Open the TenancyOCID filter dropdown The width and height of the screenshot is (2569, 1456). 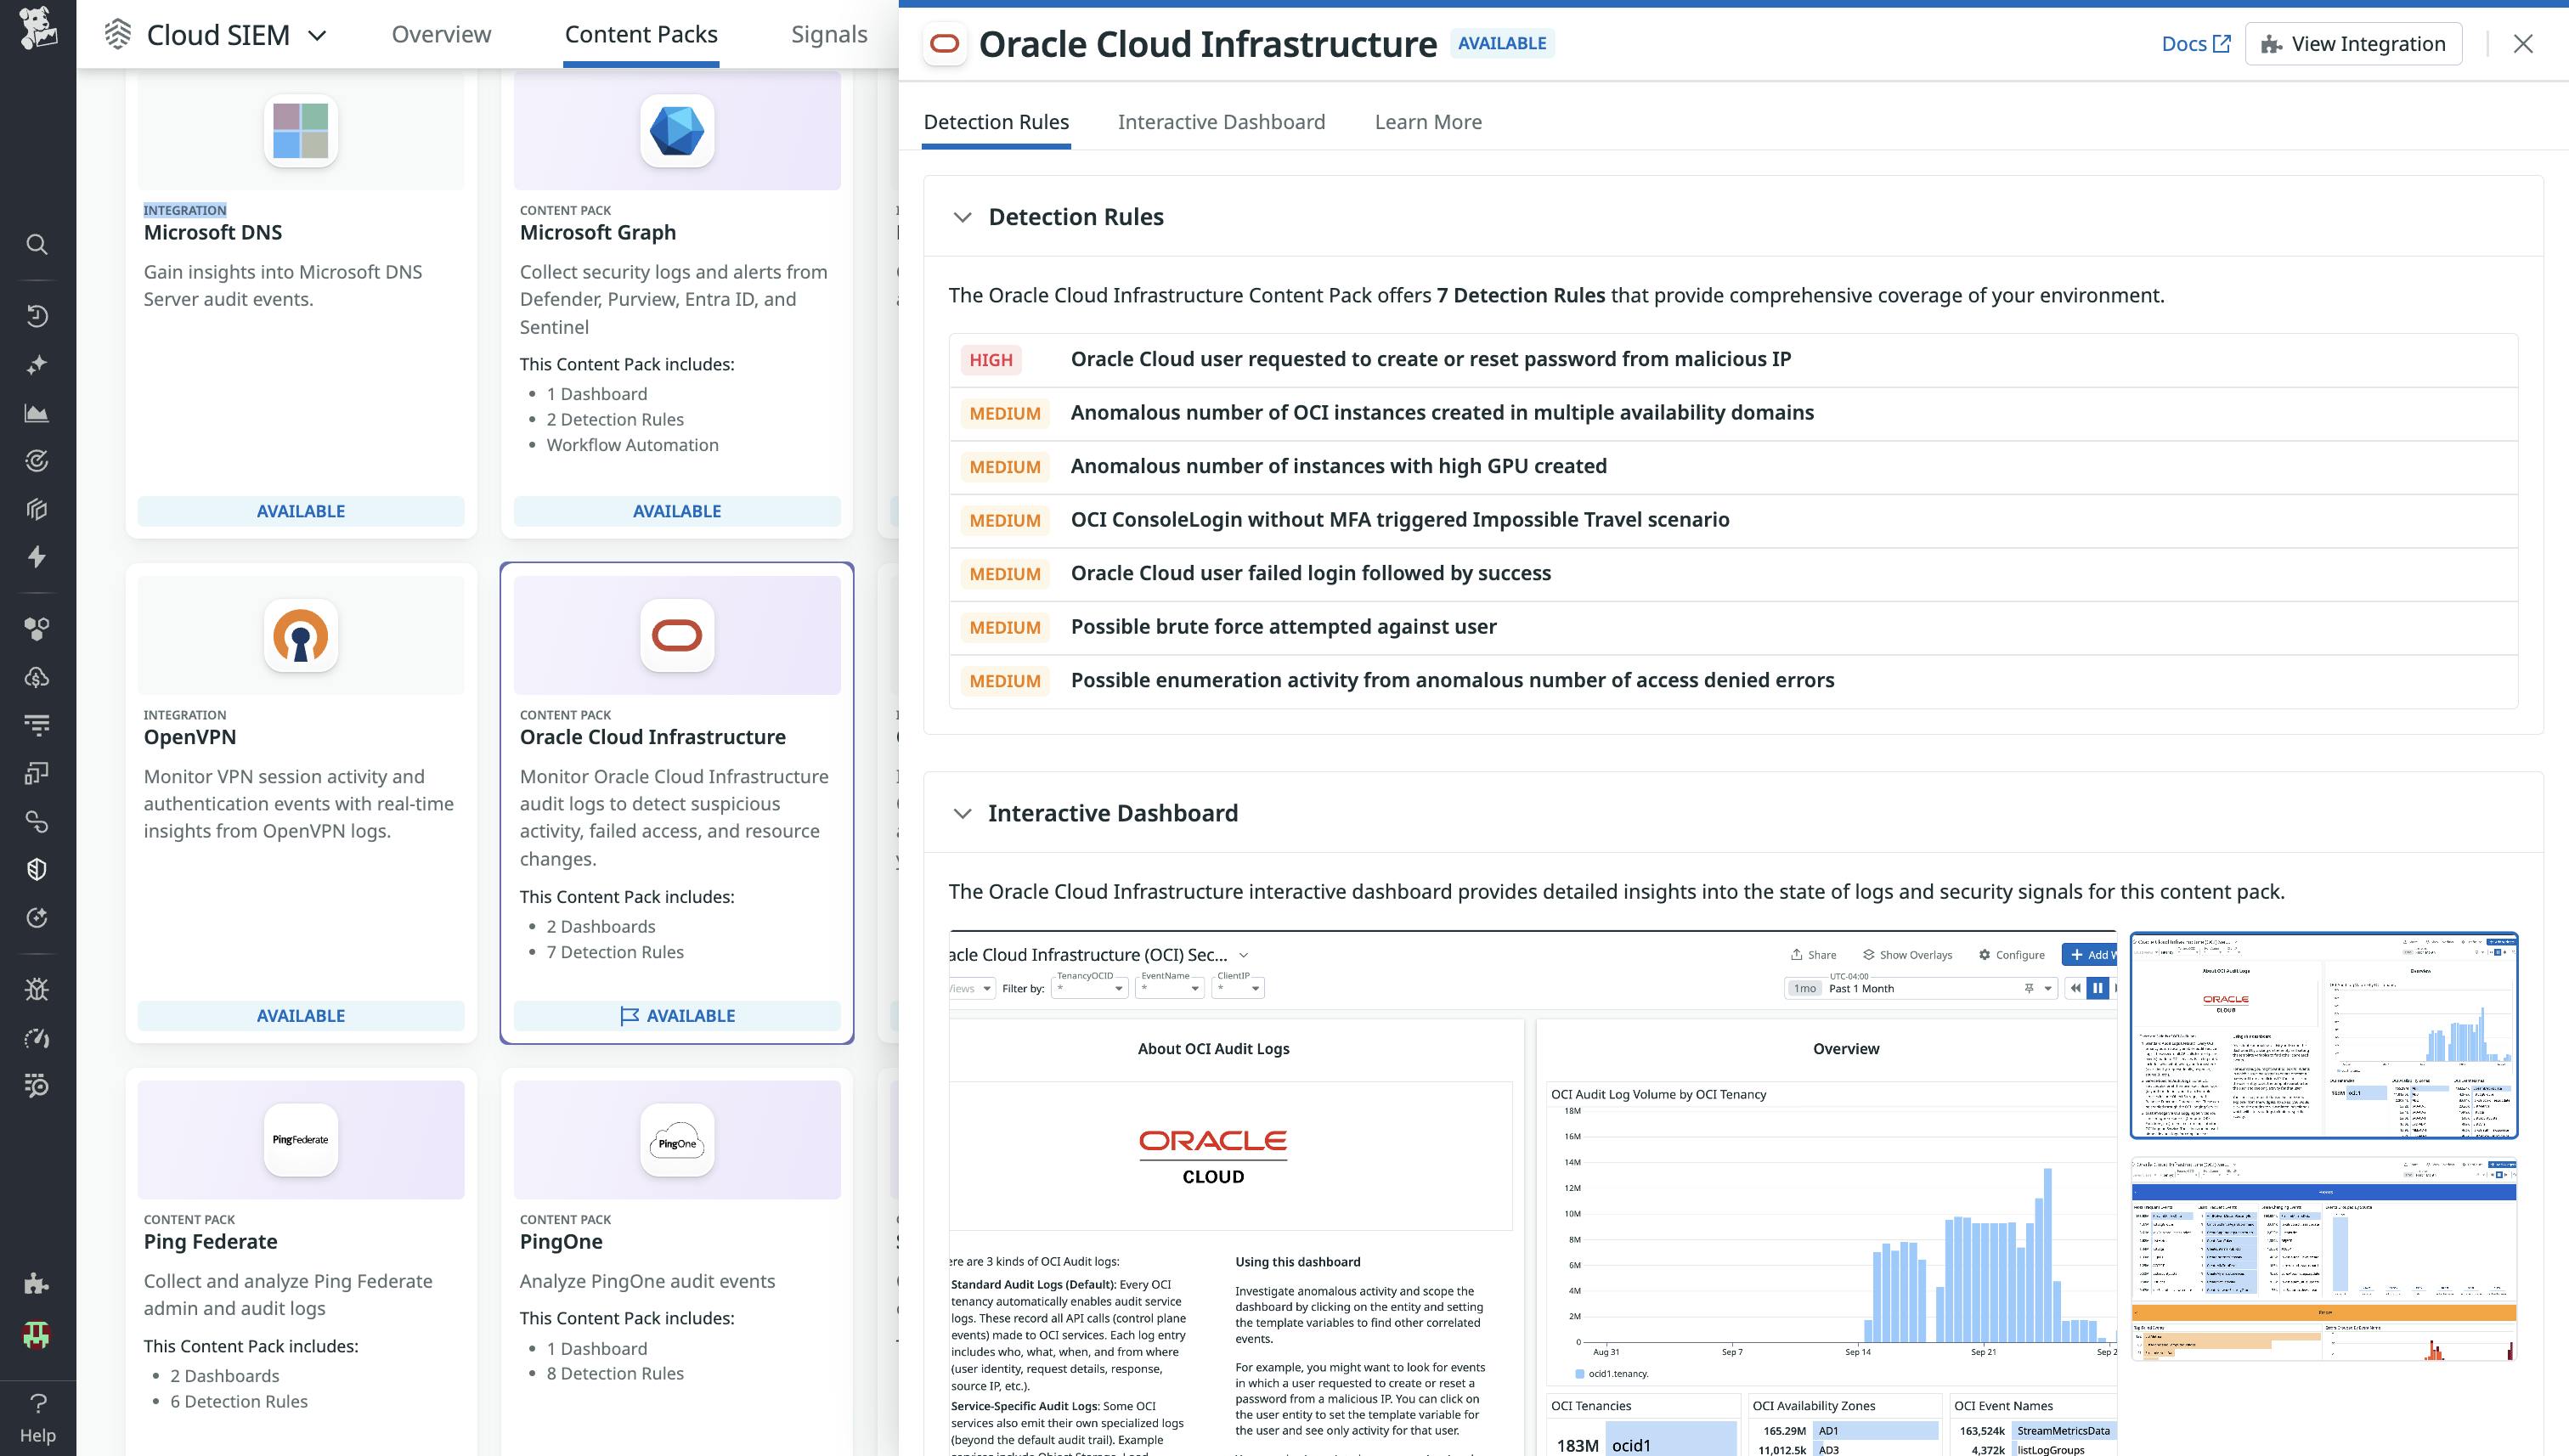coord(1089,988)
